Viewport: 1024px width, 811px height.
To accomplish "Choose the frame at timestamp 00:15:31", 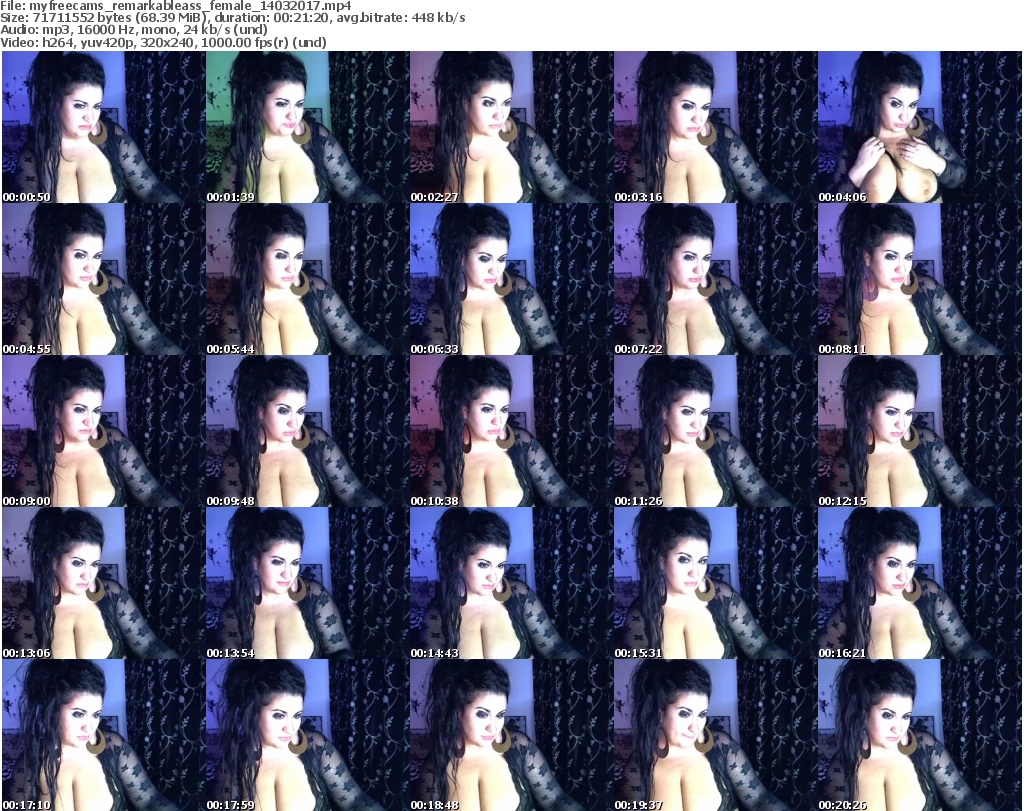I will tap(715, 583).
